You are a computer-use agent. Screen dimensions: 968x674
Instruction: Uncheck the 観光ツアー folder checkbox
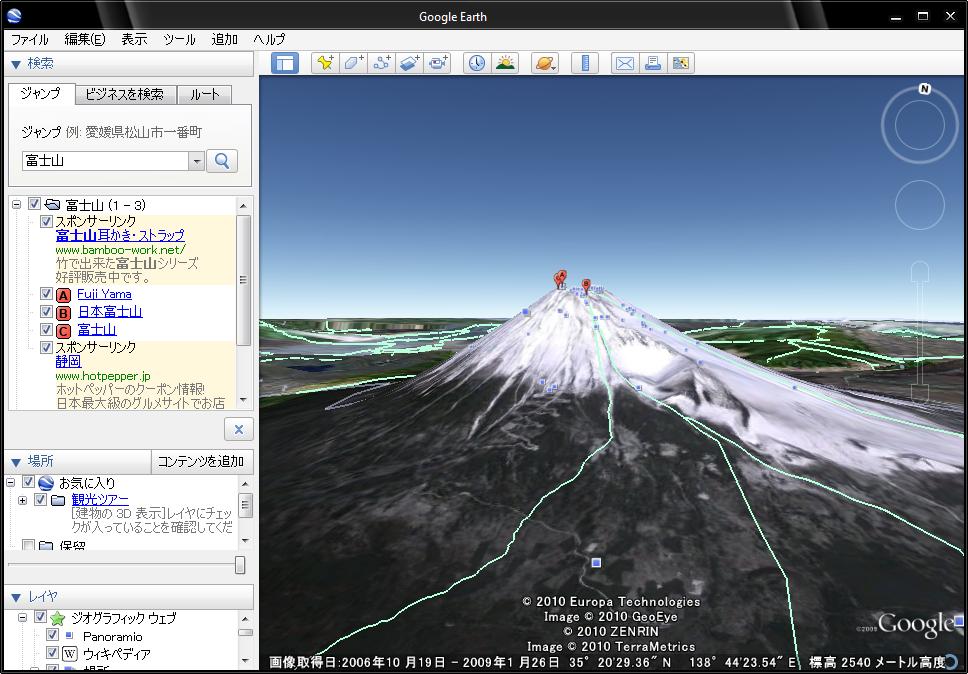[40, 499]
